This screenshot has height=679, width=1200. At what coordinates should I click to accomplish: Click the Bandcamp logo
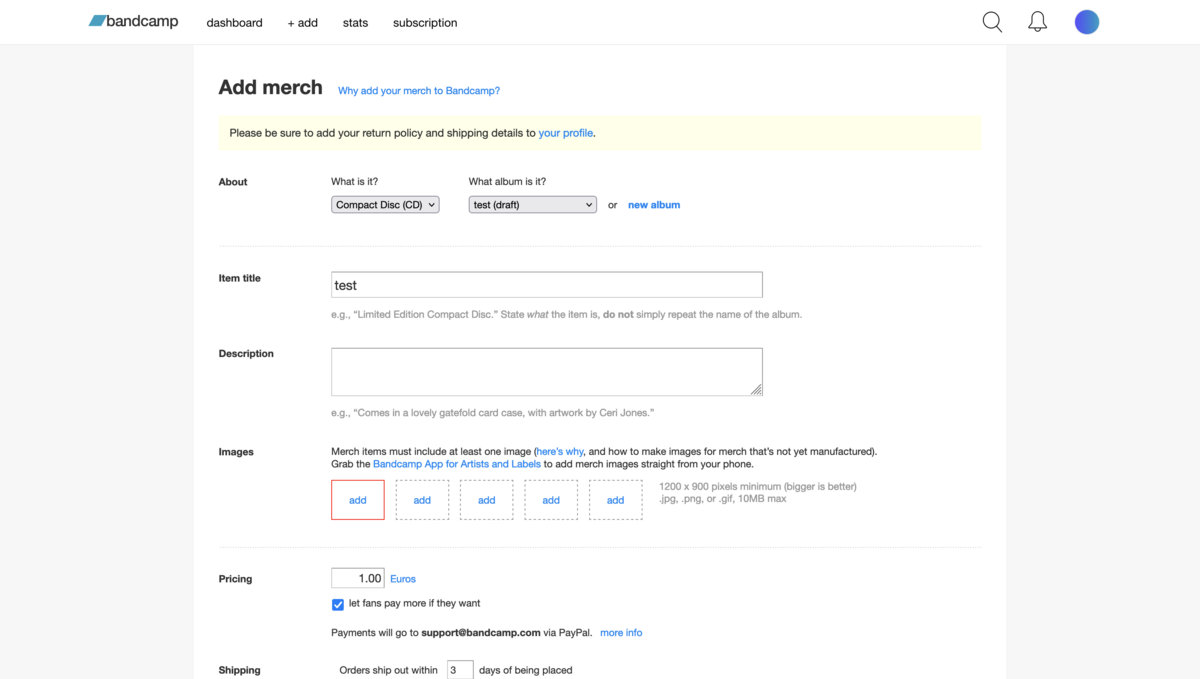coord(133,21)
